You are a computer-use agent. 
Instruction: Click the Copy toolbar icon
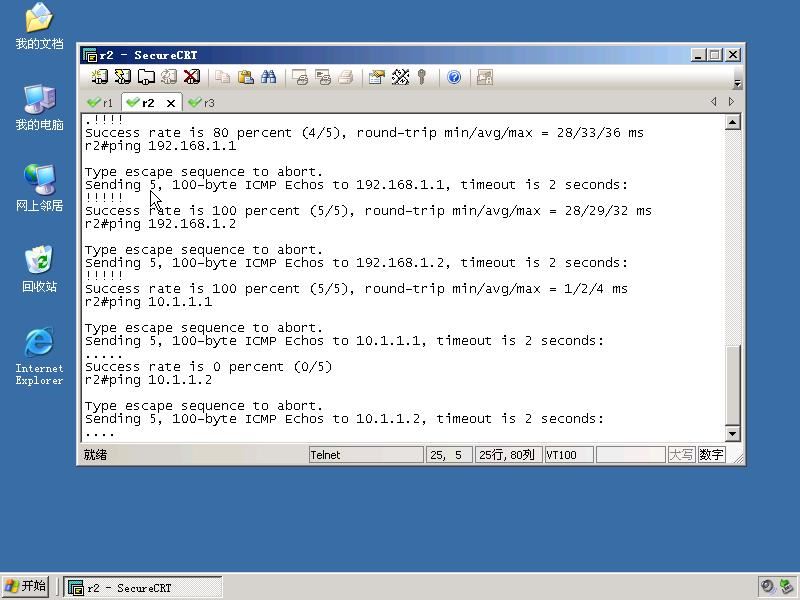tap(222, 77)
